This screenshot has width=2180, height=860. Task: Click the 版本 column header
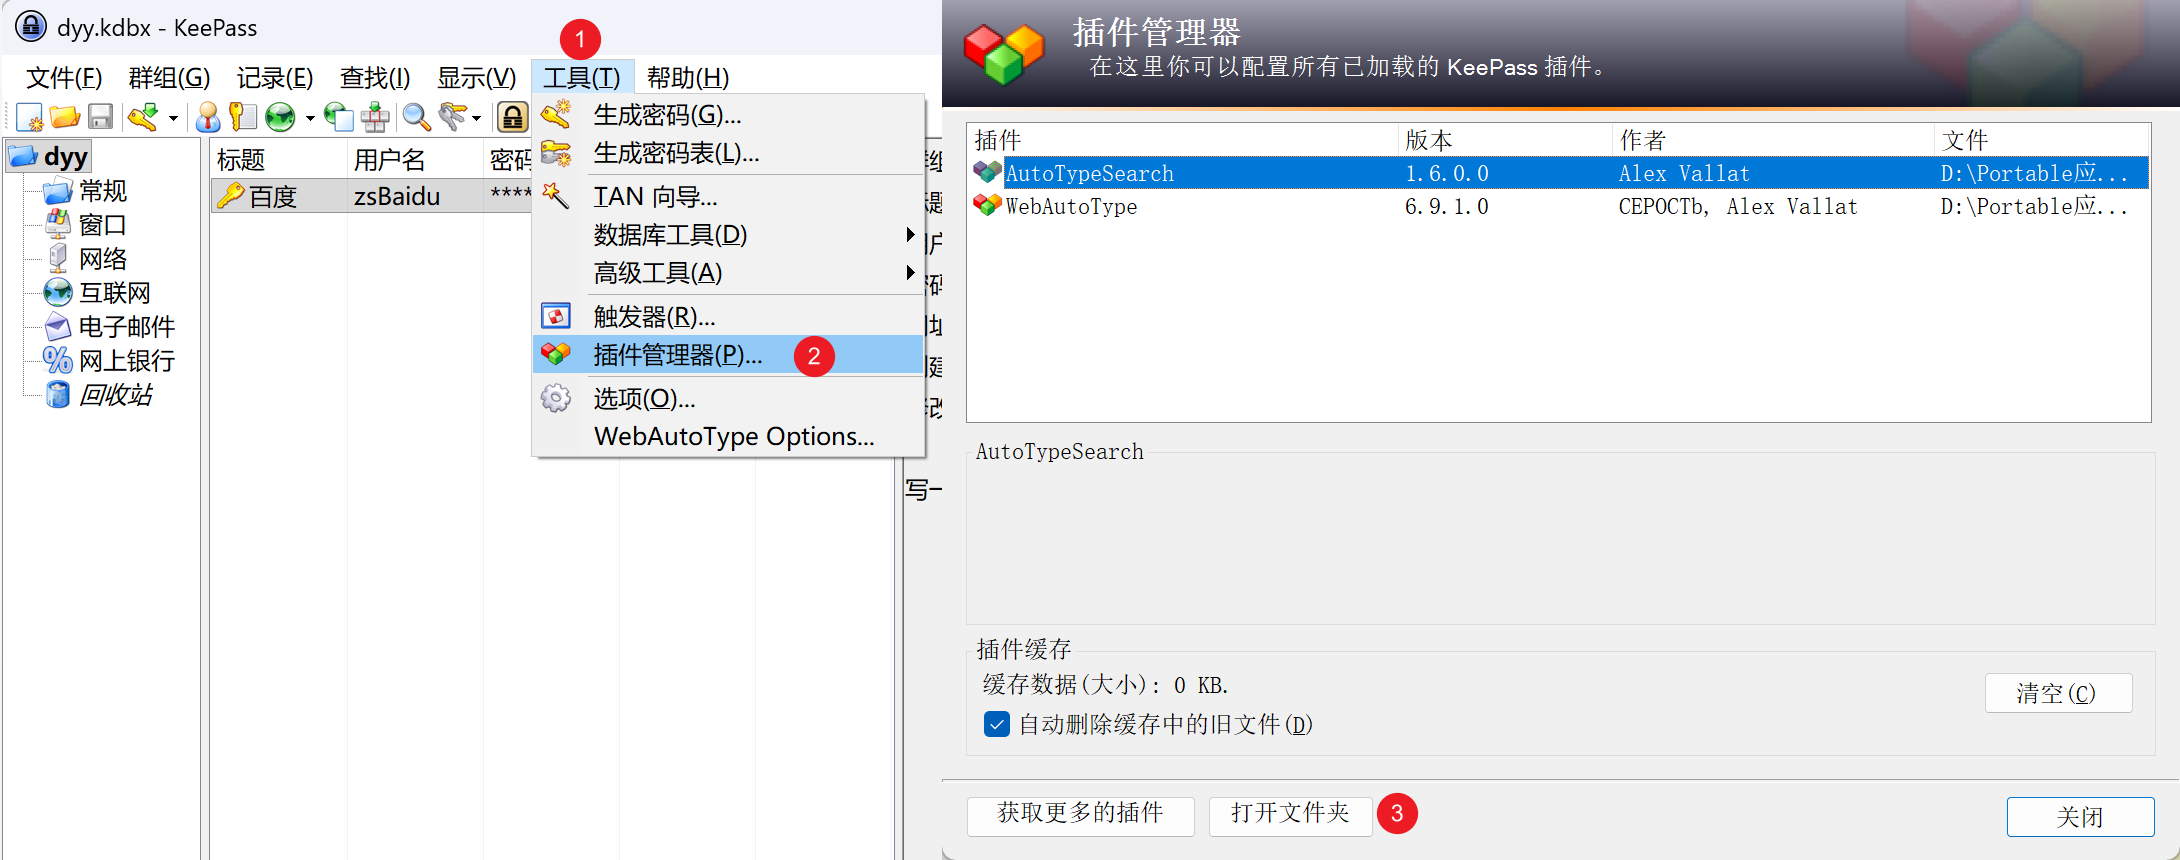pyautogui.click(x=1505, y=140)
